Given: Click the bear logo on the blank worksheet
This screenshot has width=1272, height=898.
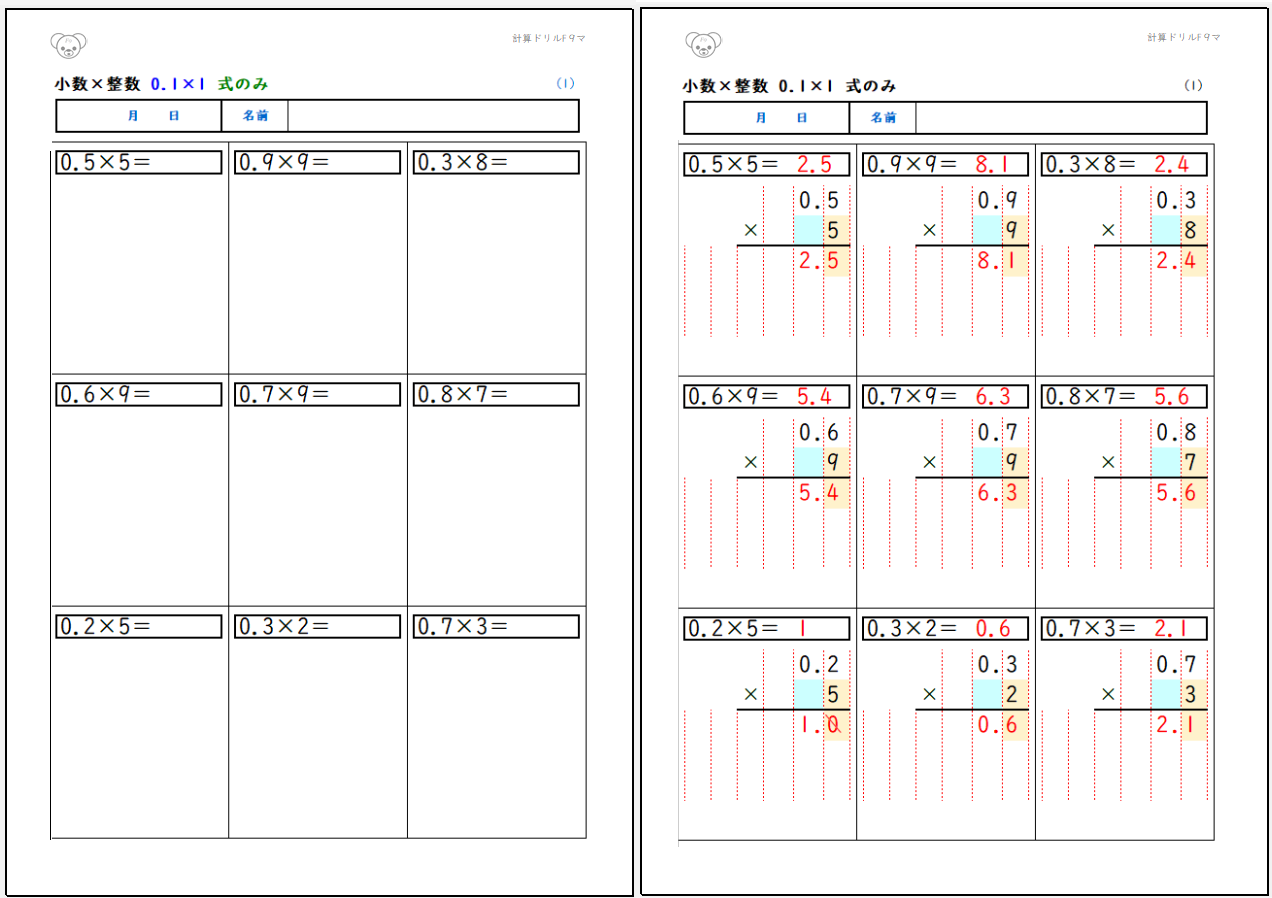Looking at the screenshot, I should [68, 44].
